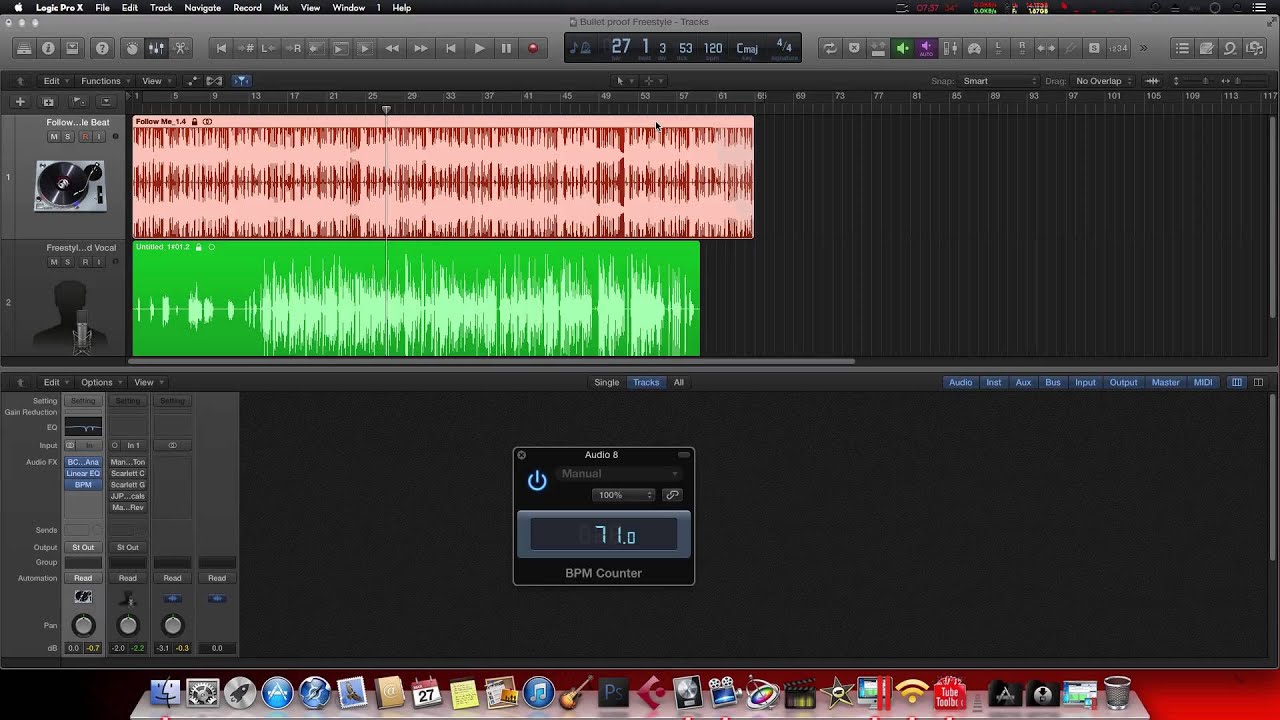Filter mixer by Master channel strips

coord(1165,382)
